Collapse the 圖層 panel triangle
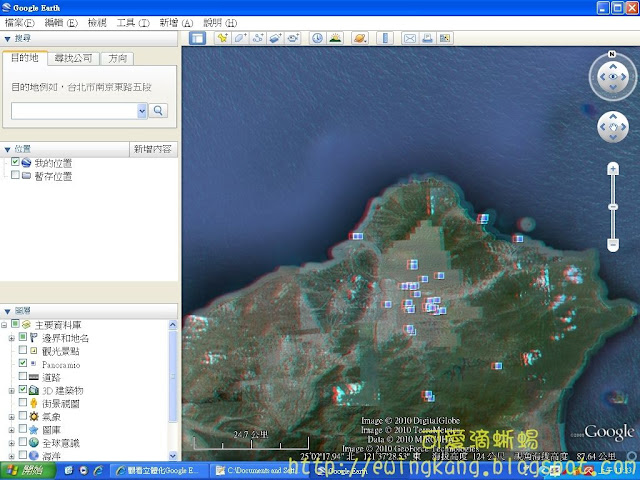Image resolution: width=640 pixels, height=480 pixels. [x=7, y=311]
